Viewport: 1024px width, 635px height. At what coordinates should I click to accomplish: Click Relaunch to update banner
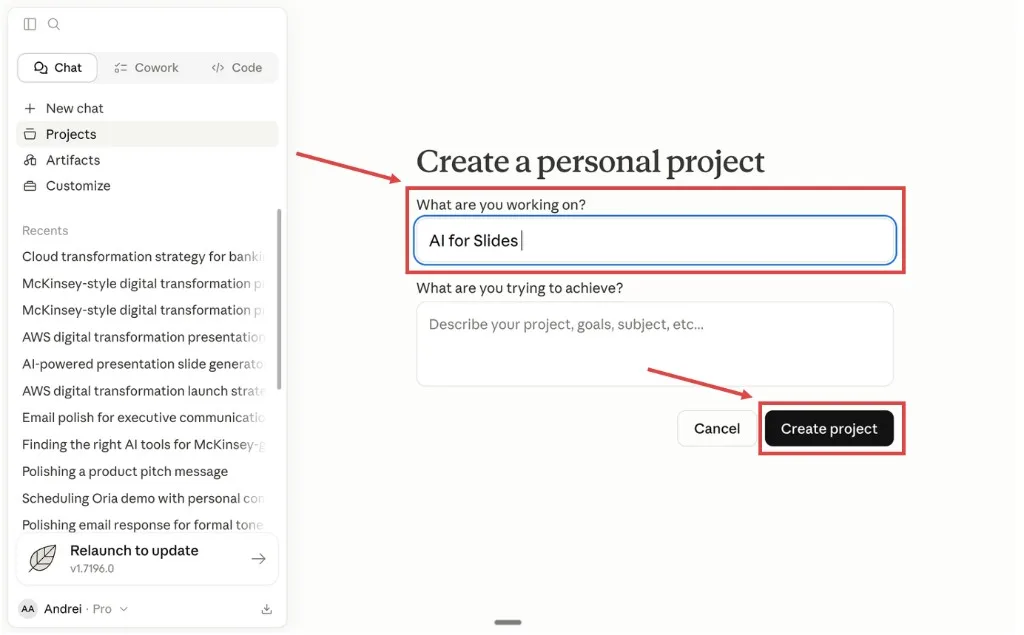pyautogui.click(x=148, y=559)
